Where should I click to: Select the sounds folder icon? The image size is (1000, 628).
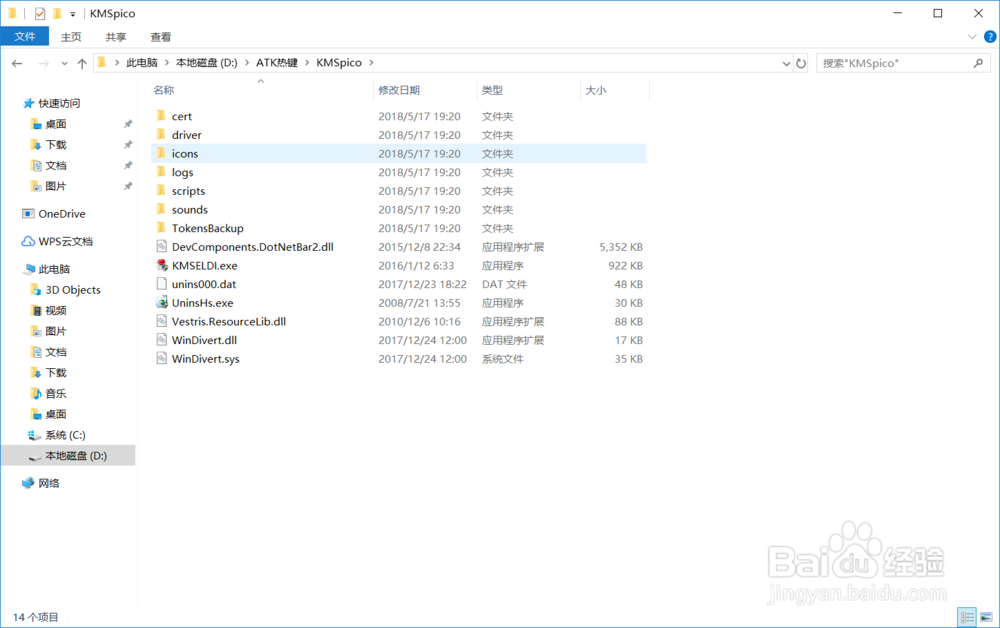coord(161,209)
